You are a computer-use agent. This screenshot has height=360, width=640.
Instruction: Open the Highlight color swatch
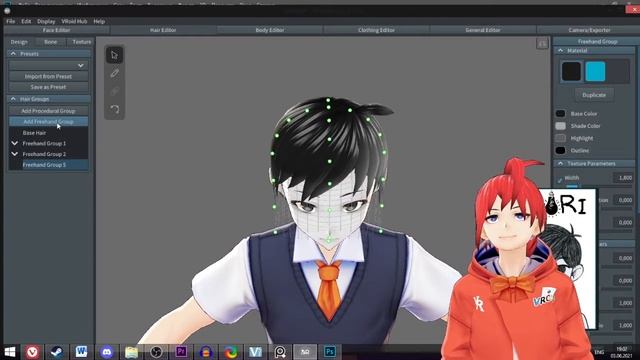[560, 138]
